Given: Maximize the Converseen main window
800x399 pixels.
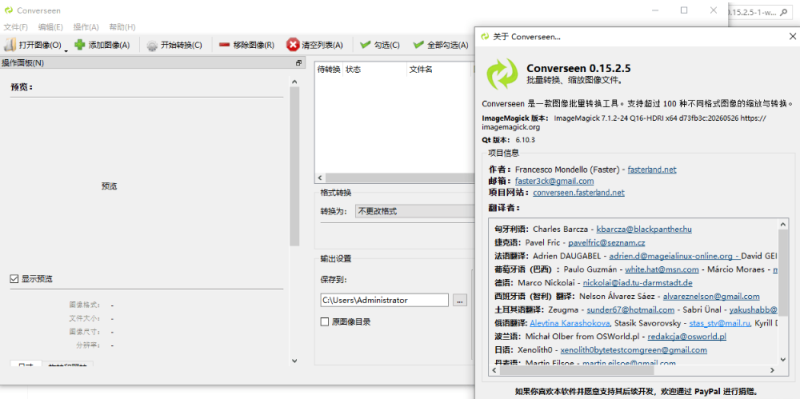Looking at the screenshot, I should pyautogui.click(x=684, y=10).
